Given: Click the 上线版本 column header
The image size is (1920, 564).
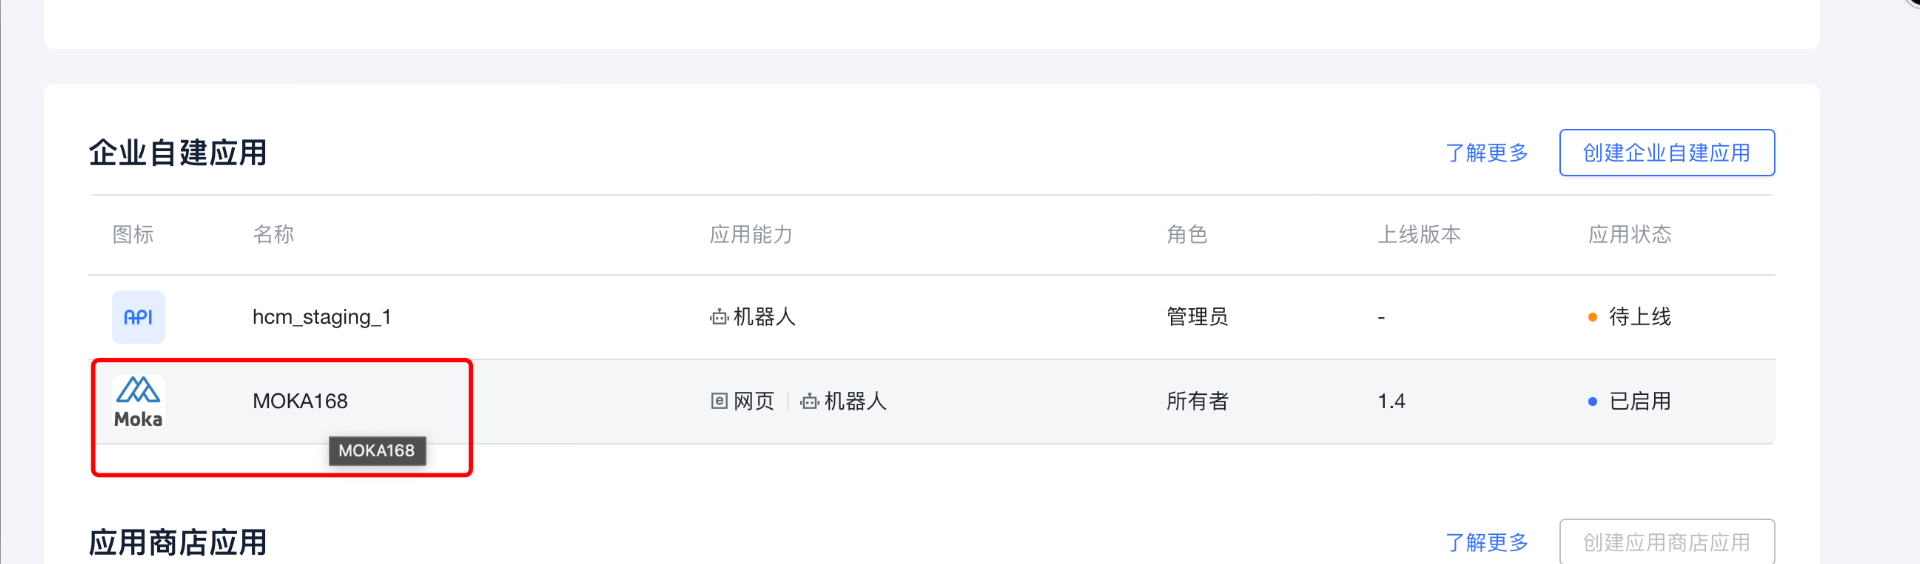Looking at the screenshot, I should coord(1419,234).
